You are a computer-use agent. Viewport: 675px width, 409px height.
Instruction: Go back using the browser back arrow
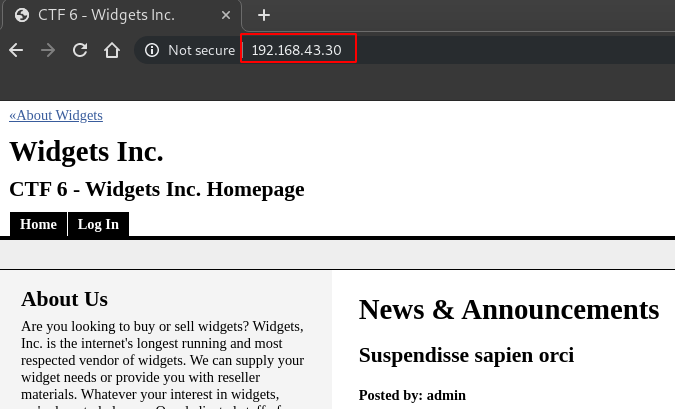[x=16, y=50]
